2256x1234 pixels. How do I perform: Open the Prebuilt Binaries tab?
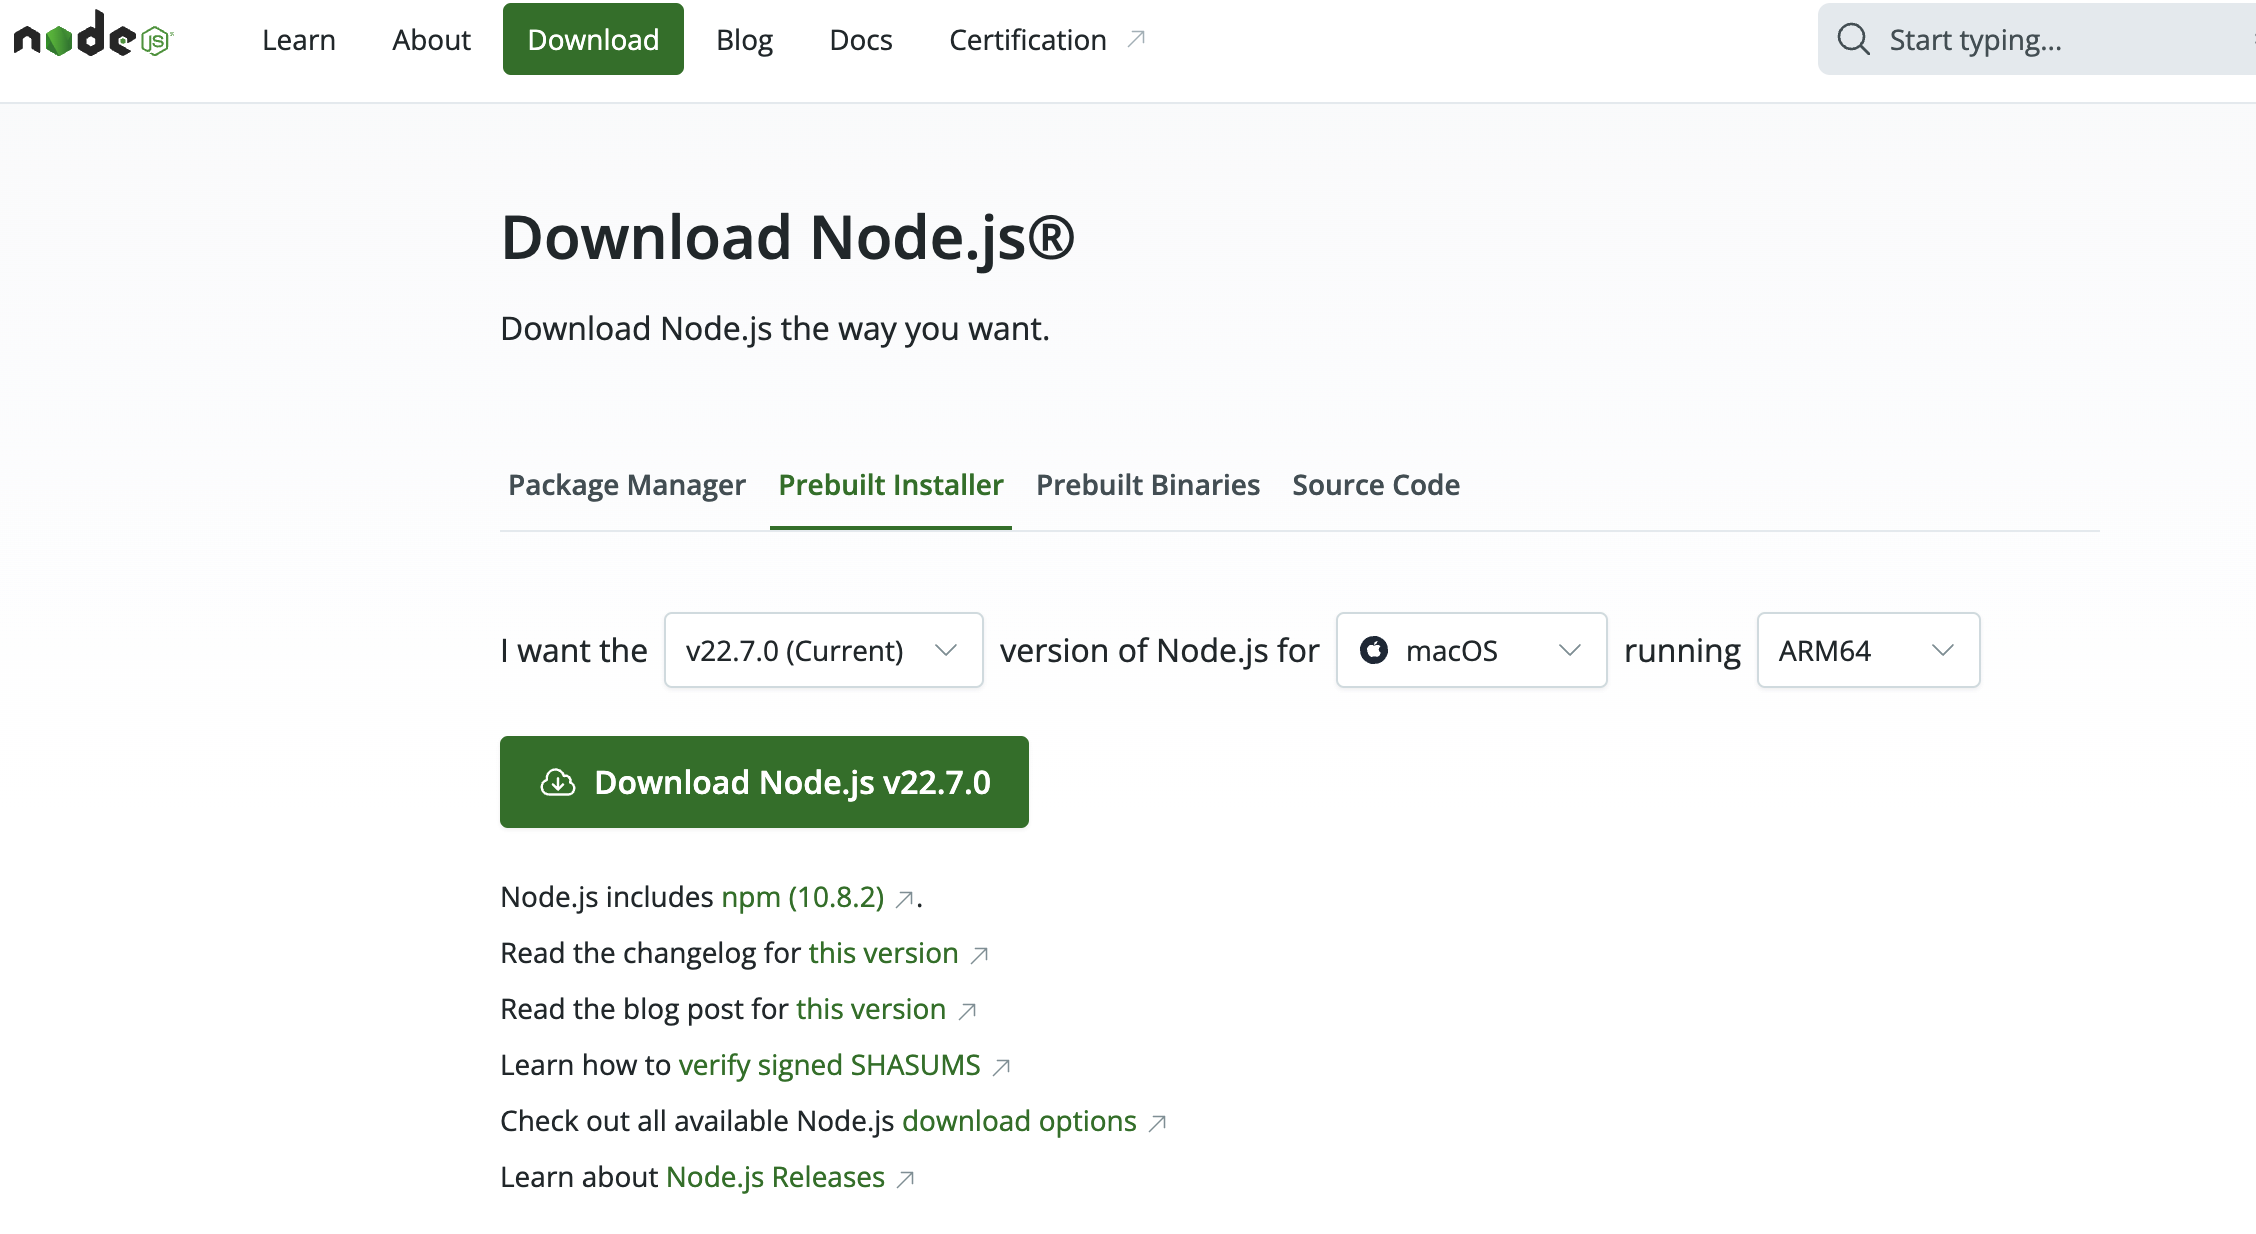[1149, 485]
